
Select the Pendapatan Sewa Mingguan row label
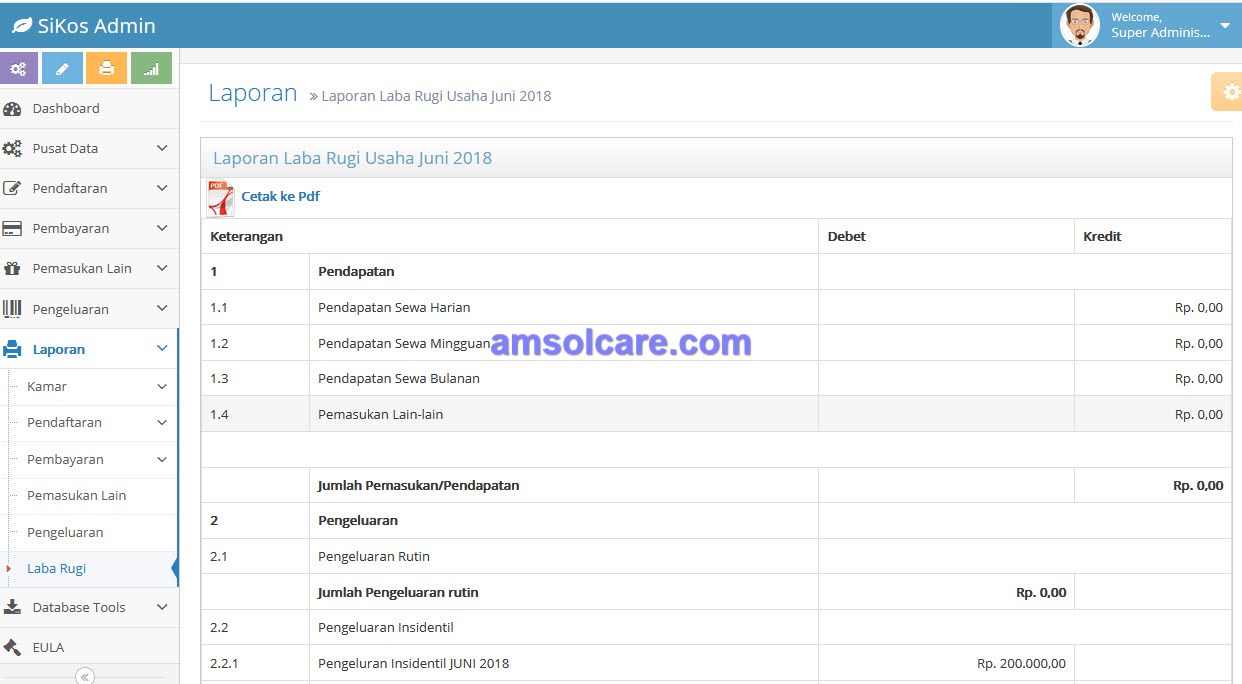tap(404, 343)
